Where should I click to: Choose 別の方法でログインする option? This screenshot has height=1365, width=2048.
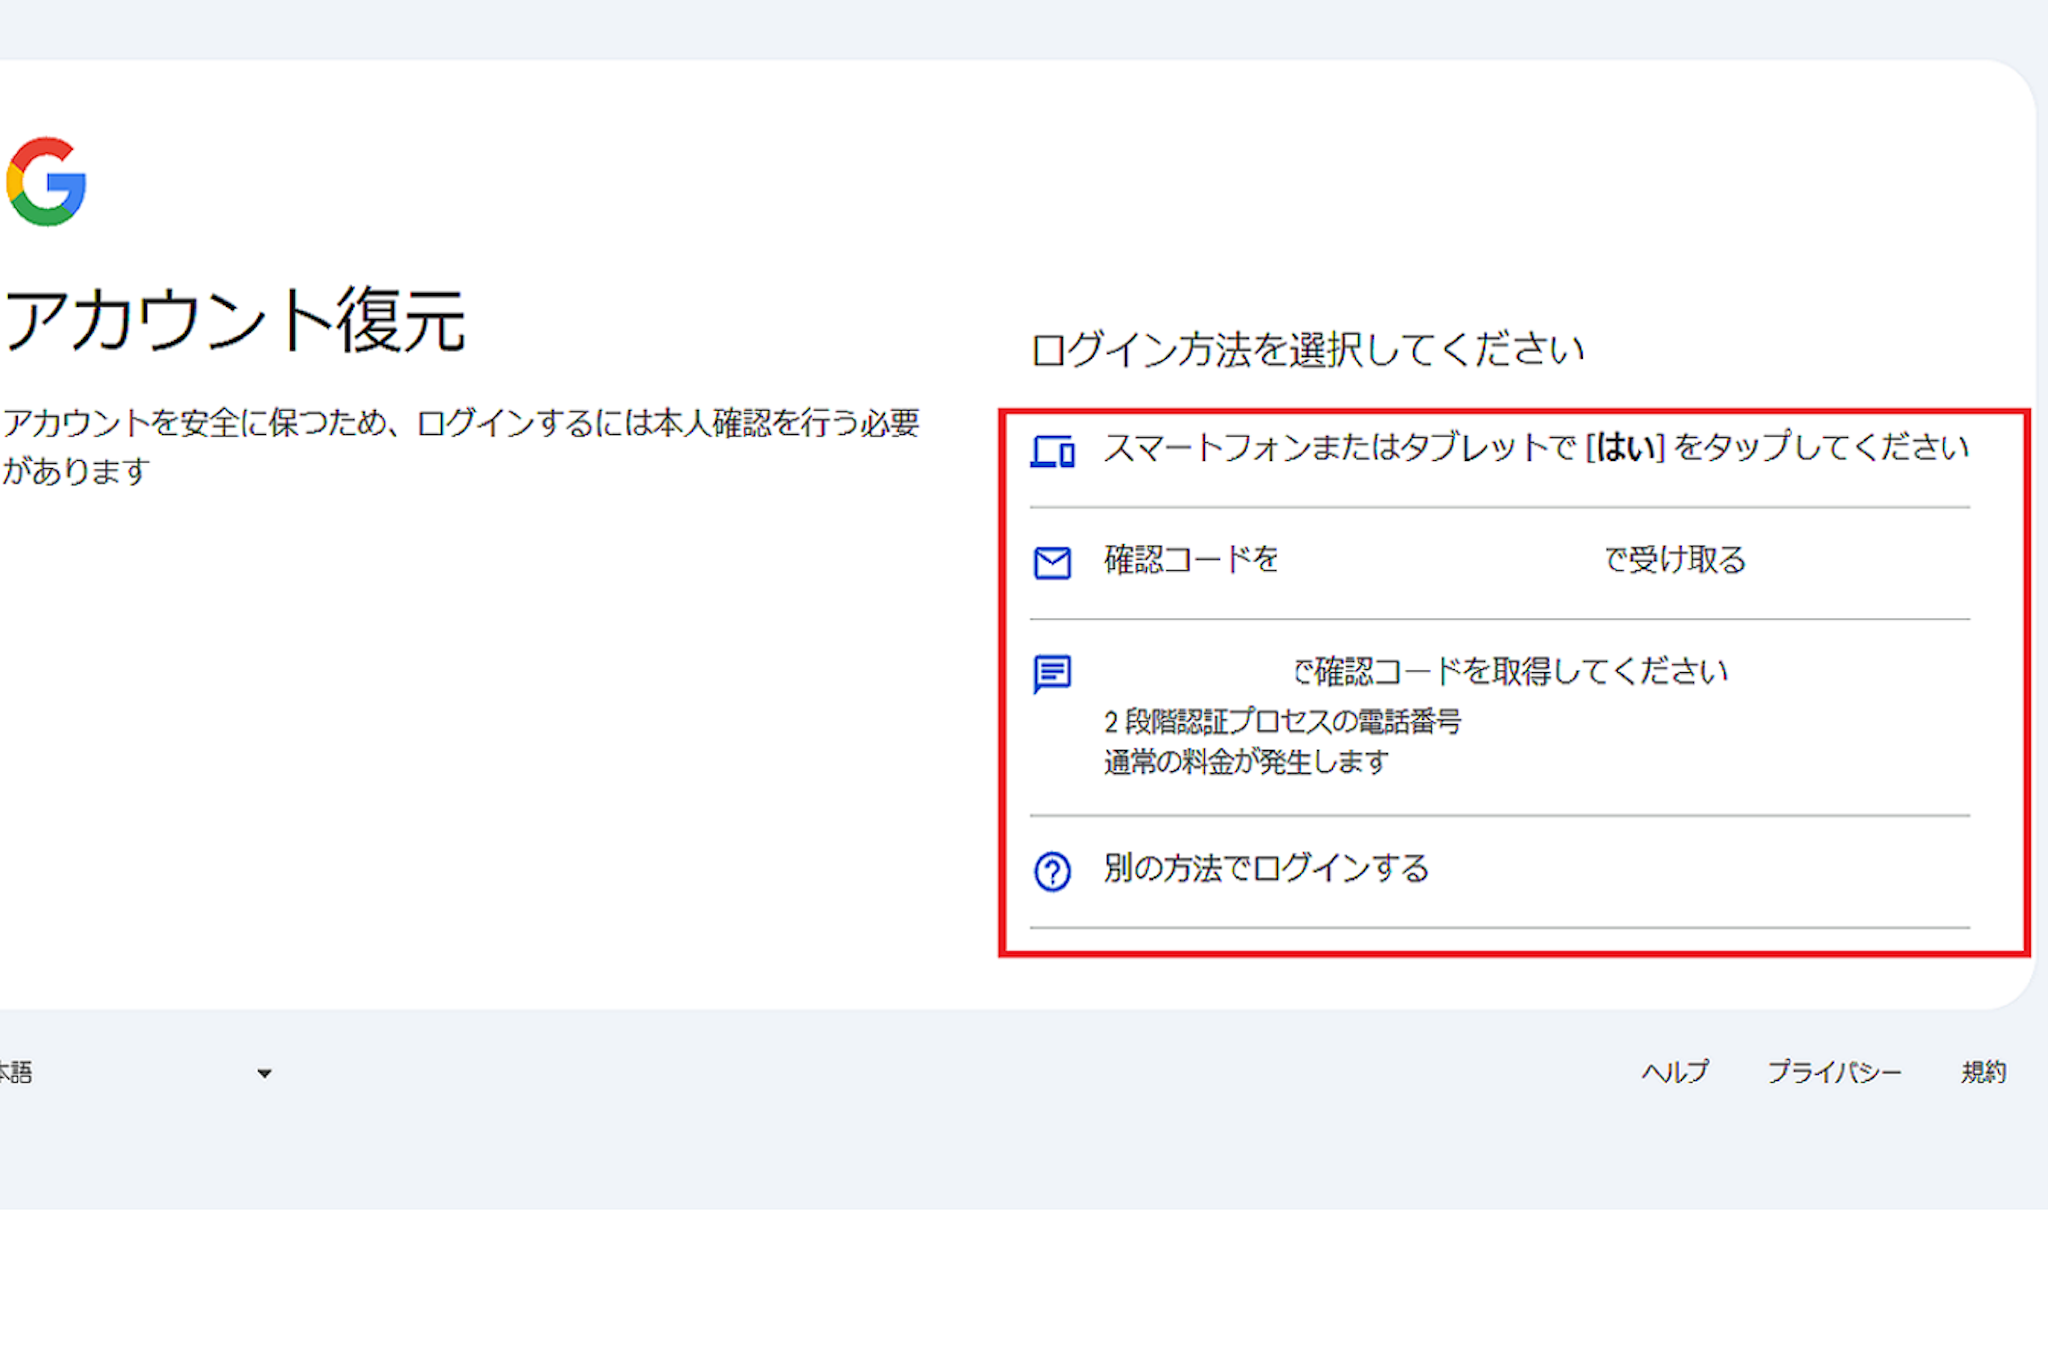1266,868
